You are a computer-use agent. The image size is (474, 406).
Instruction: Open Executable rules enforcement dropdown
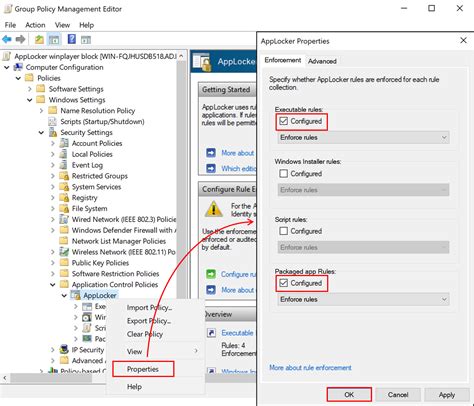(x=363, y=137)
